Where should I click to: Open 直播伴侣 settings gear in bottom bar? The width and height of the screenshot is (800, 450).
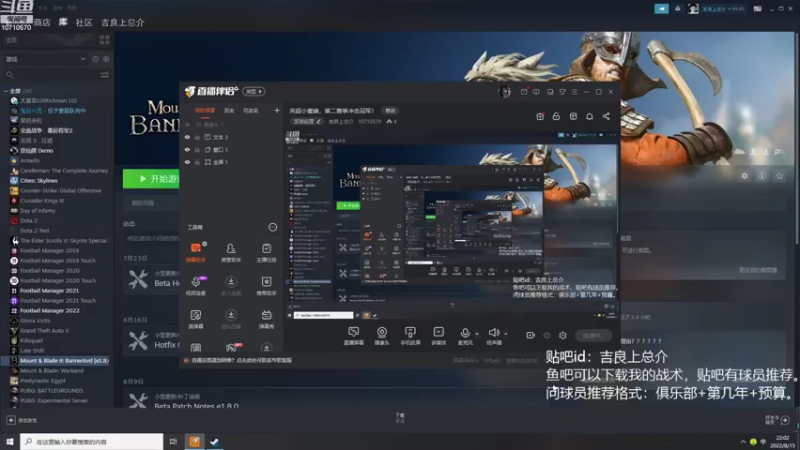(563, 335)
